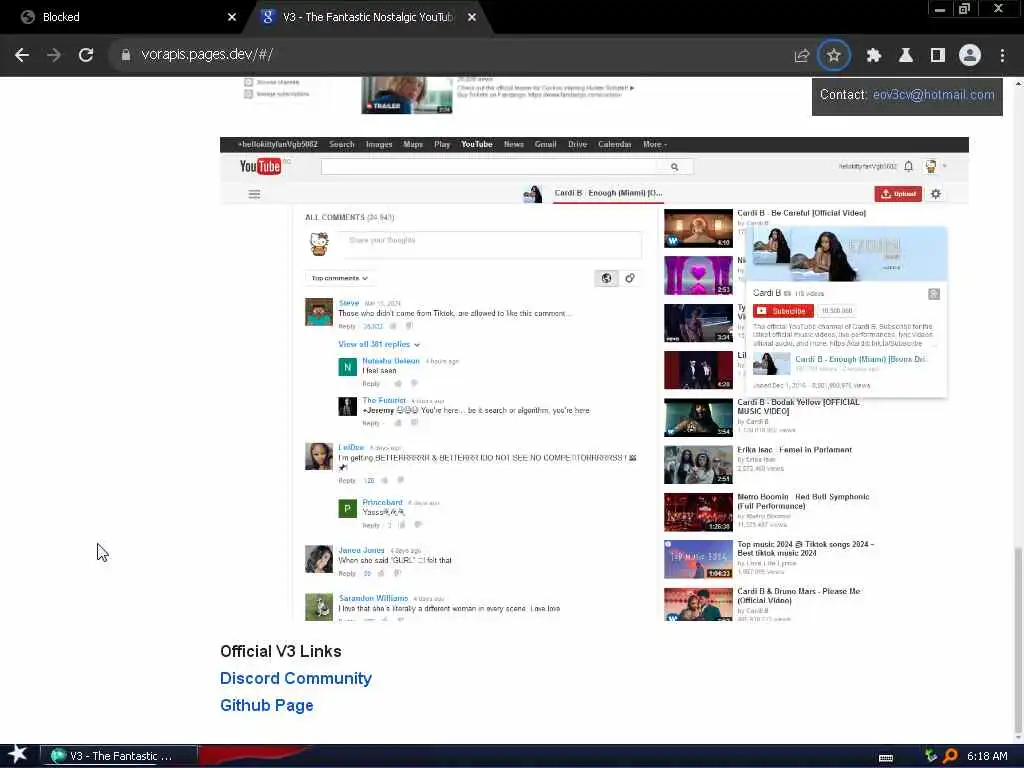Click Cardi B Enough (Miami) link in channel card

[861, 359]
